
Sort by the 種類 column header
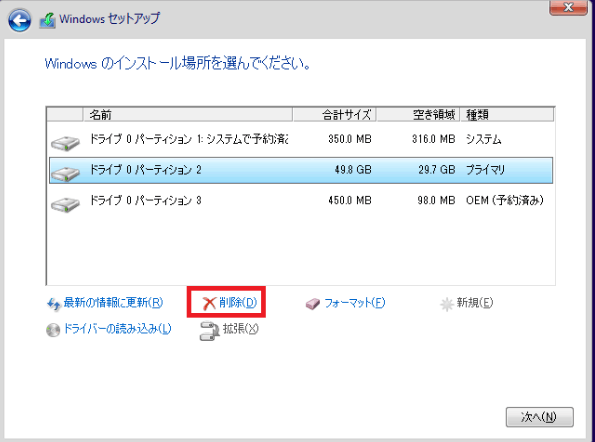pyautogui.click(x=507, y=115)
